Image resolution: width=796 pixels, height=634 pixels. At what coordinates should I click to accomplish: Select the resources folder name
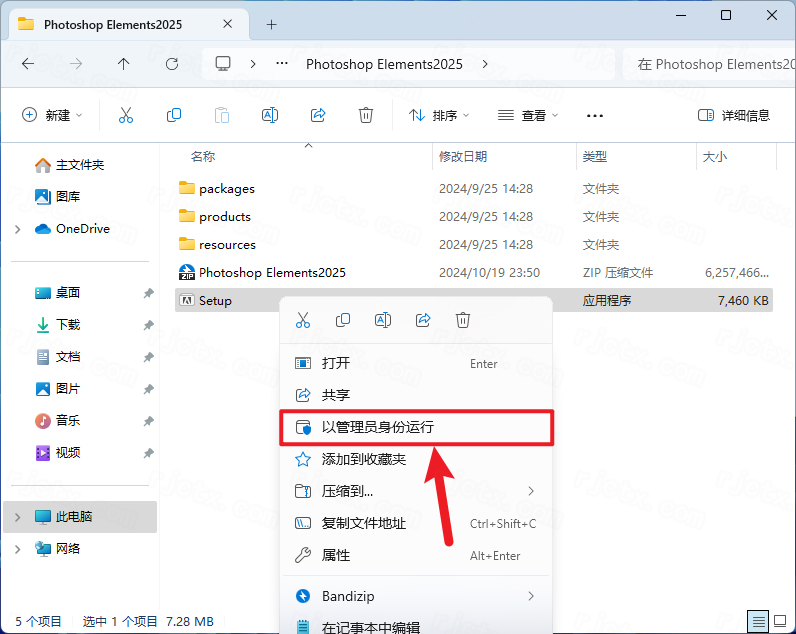(227, 245)
